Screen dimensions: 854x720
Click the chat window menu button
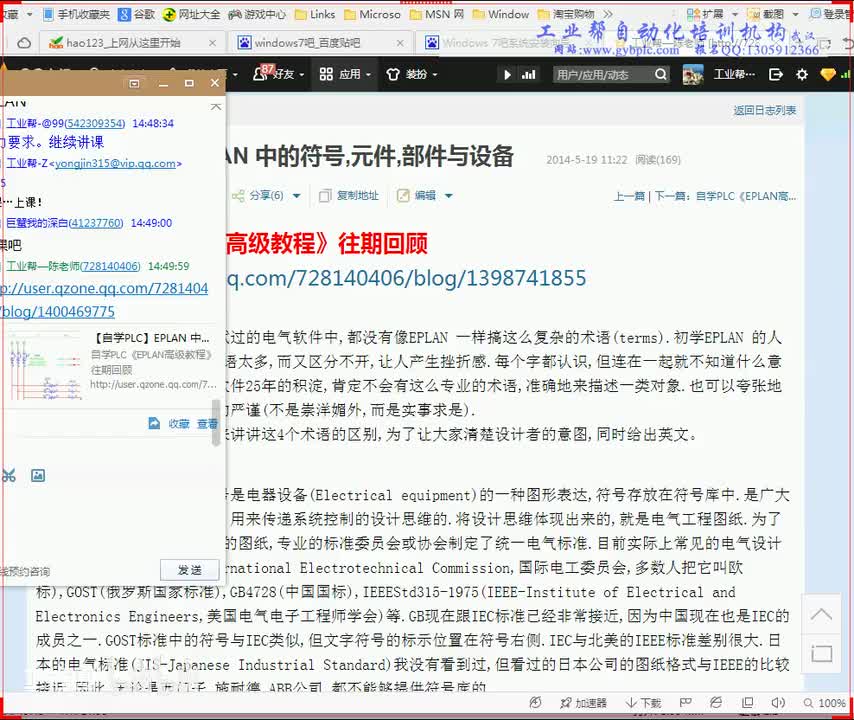[134, 83]
